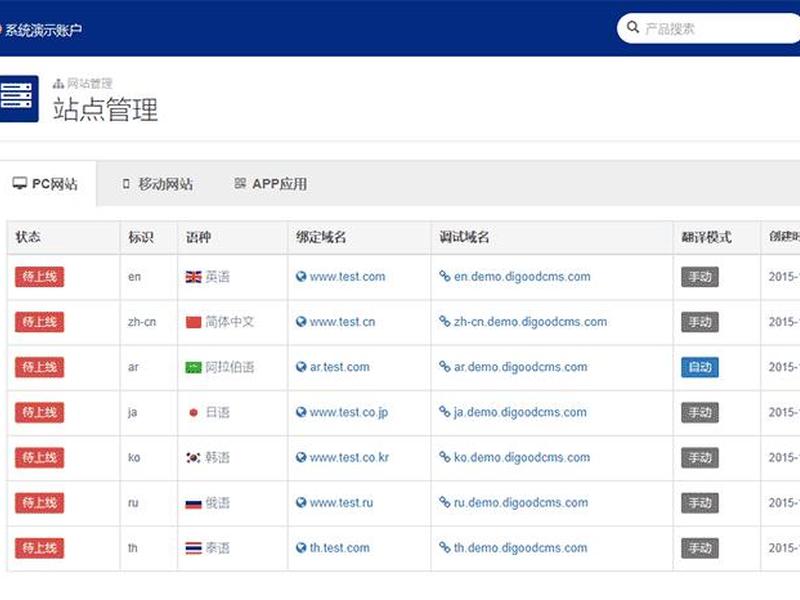Screen dimensions: 800x600
Task: Click the Arabic flag icon for 阿拉伯语
Action: [x=193, y=367]
